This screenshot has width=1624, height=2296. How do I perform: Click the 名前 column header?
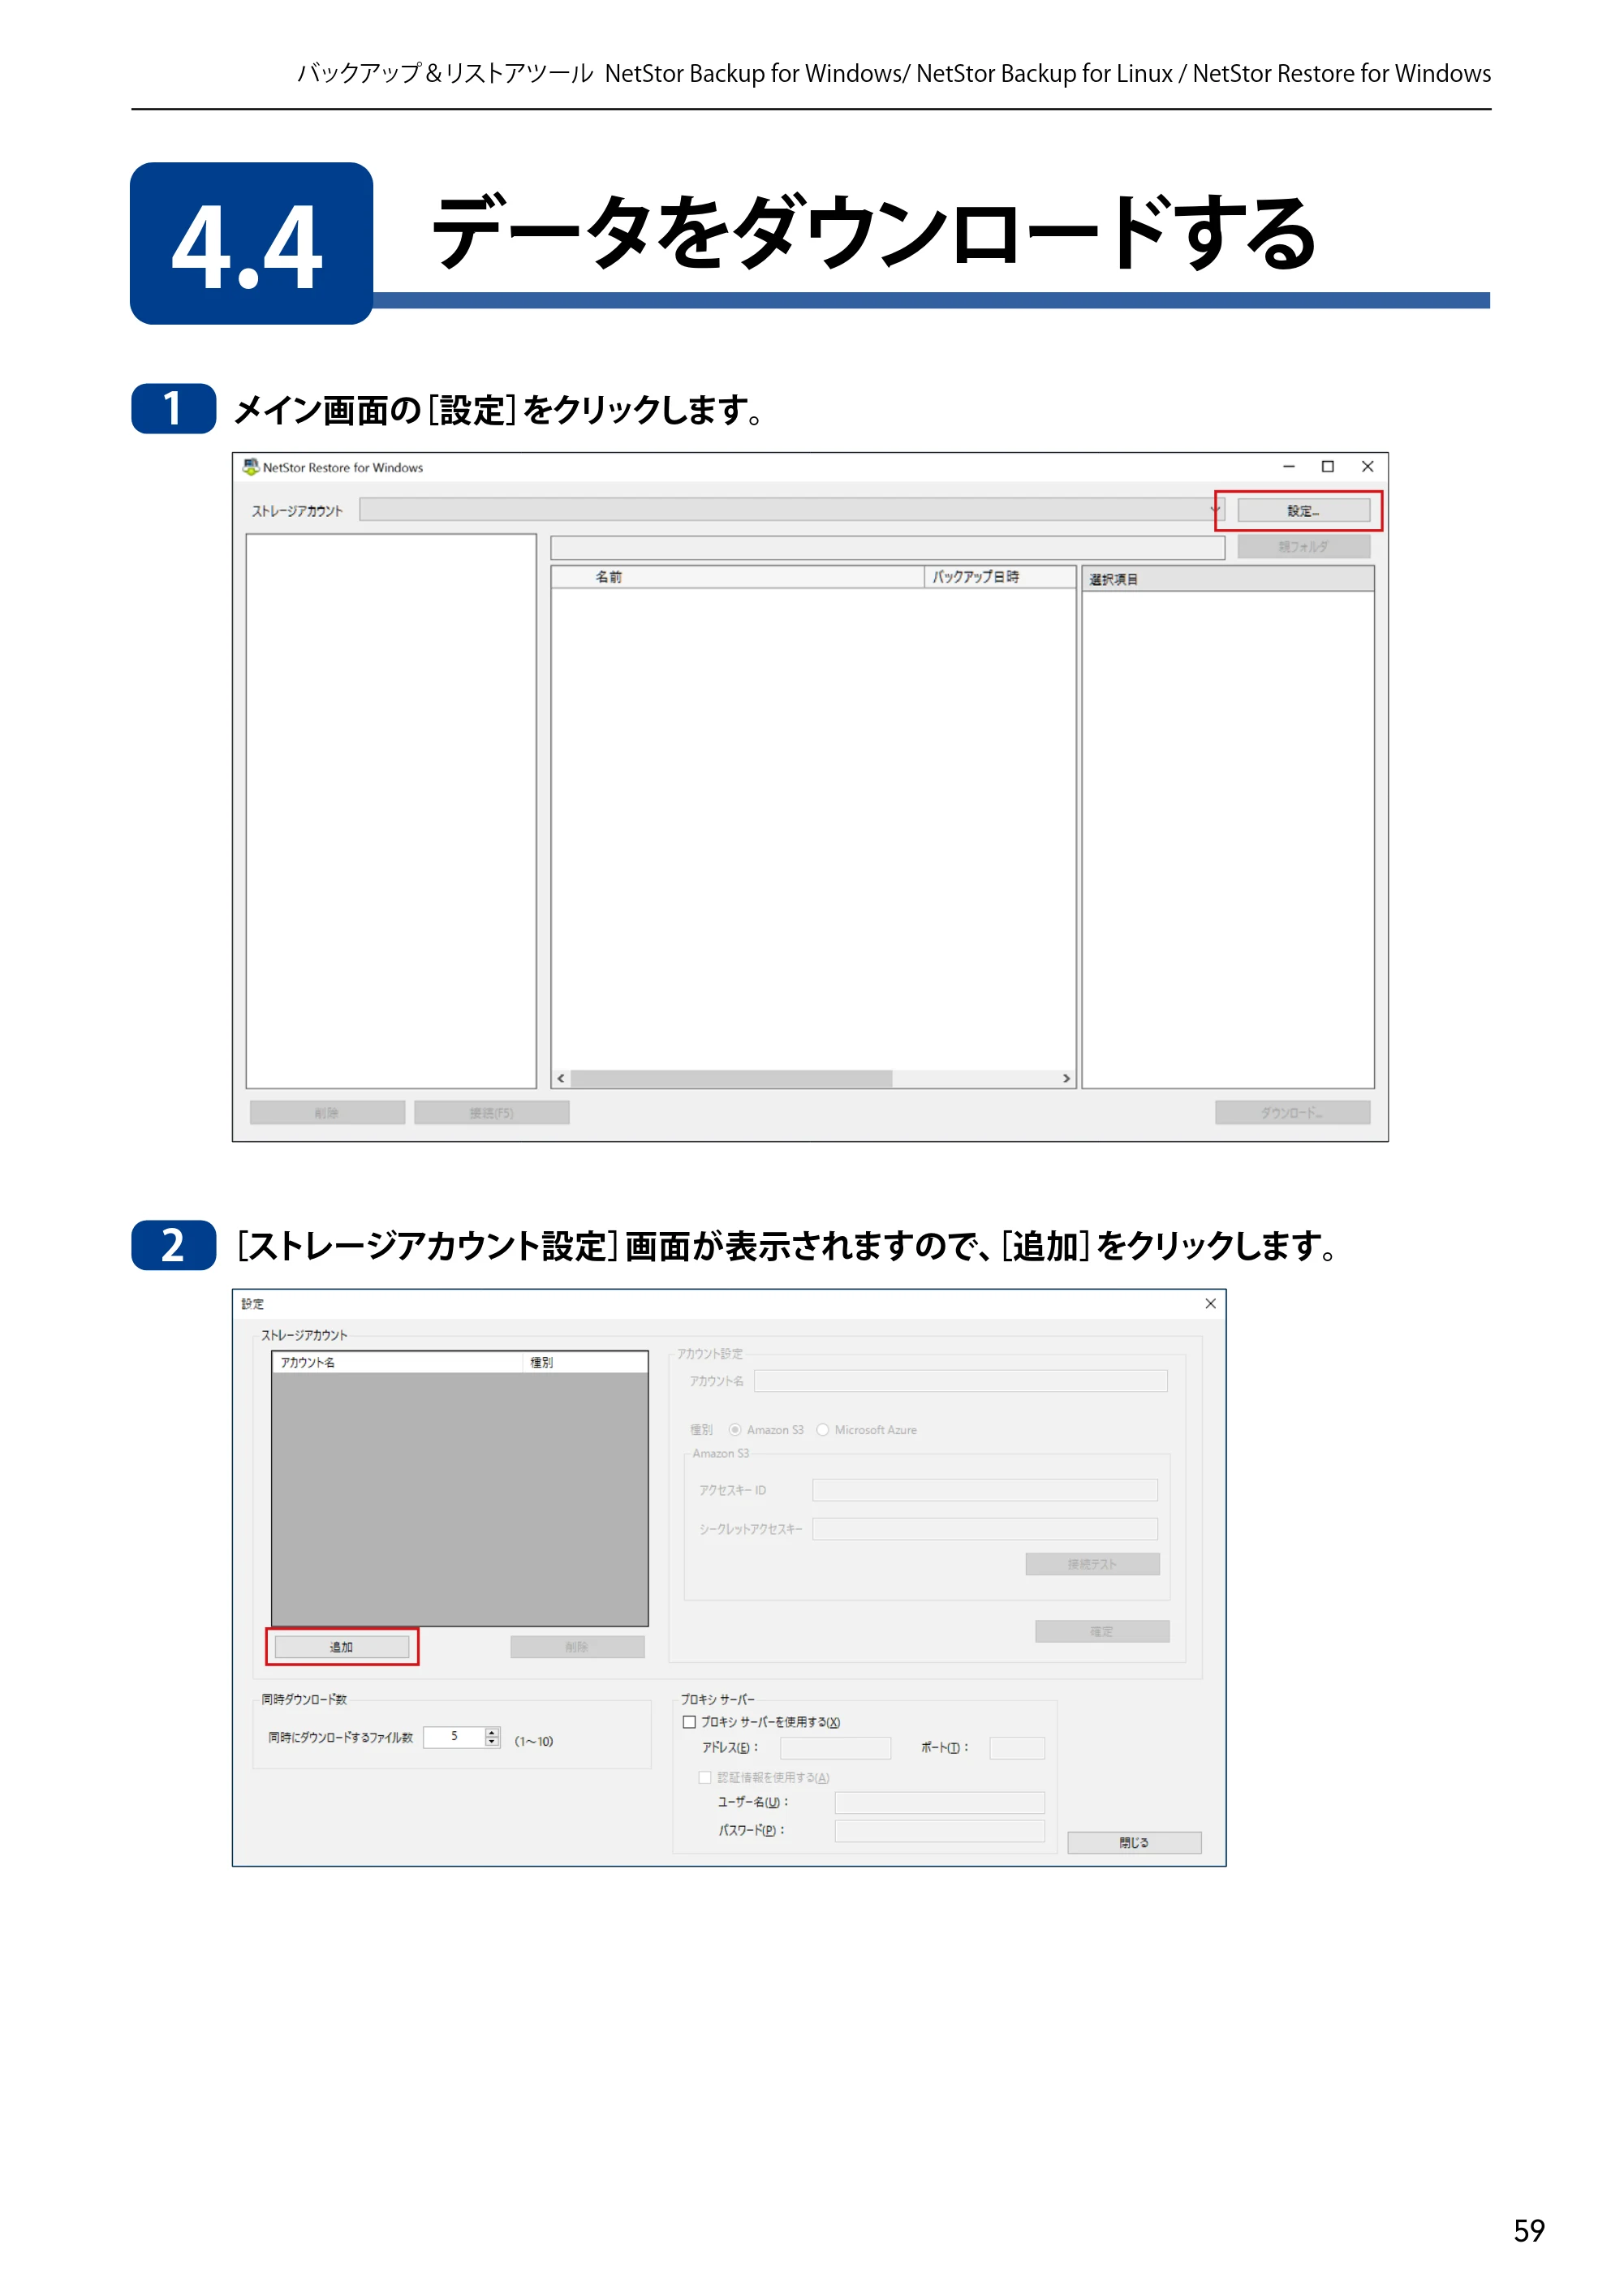coord(738,577)
